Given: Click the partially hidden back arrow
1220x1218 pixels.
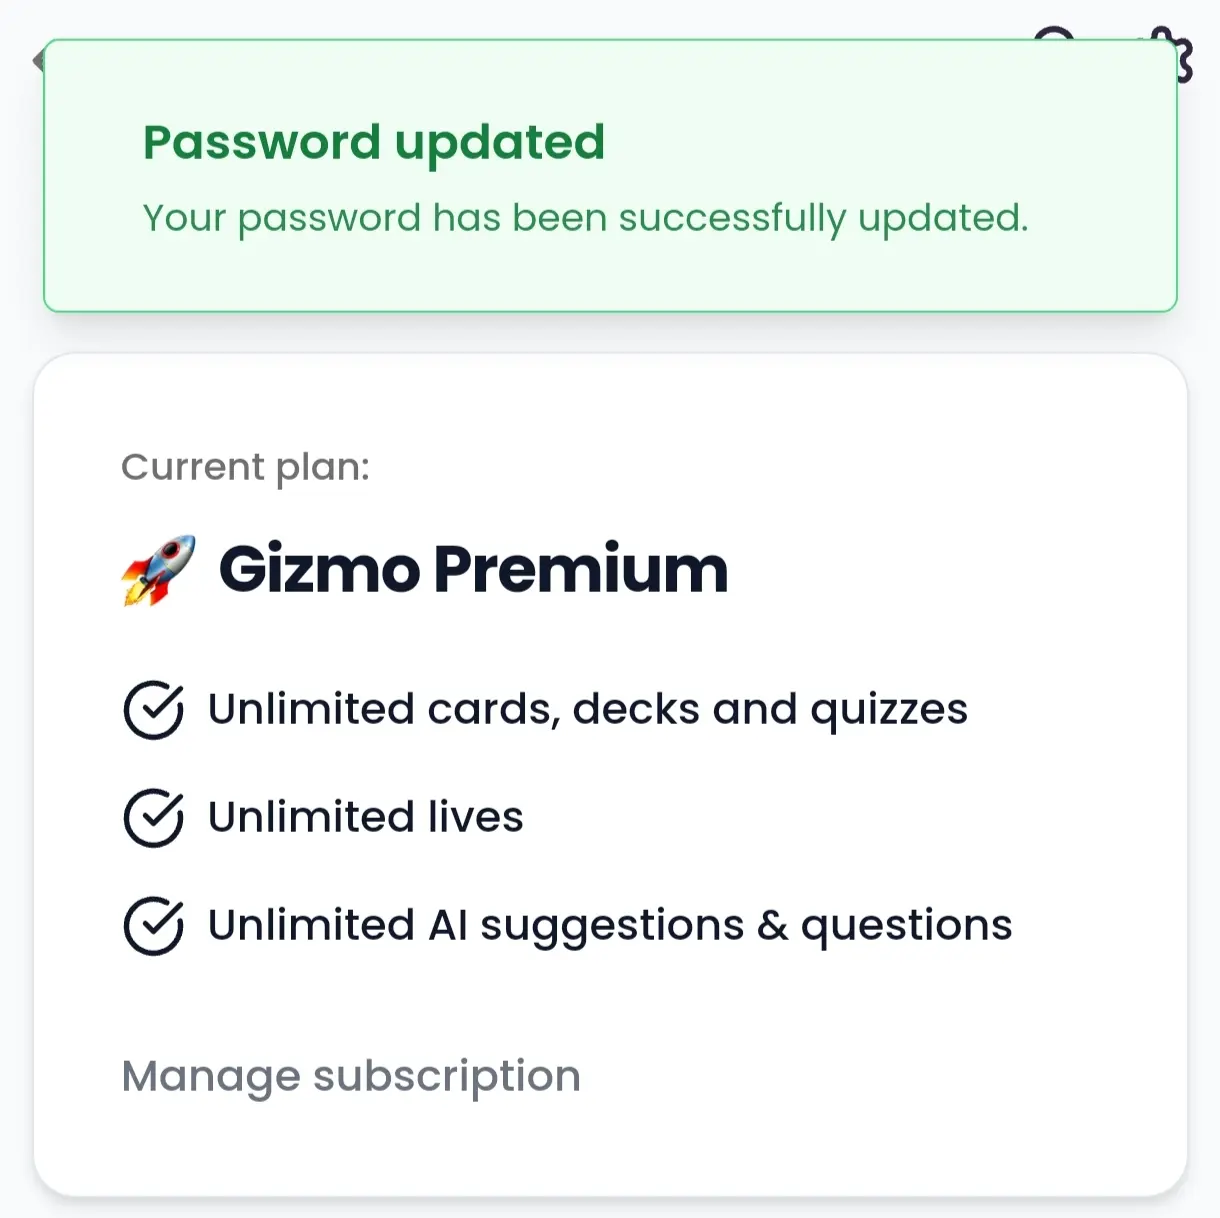Looking at the screenshot, I should tap(39, 60).
